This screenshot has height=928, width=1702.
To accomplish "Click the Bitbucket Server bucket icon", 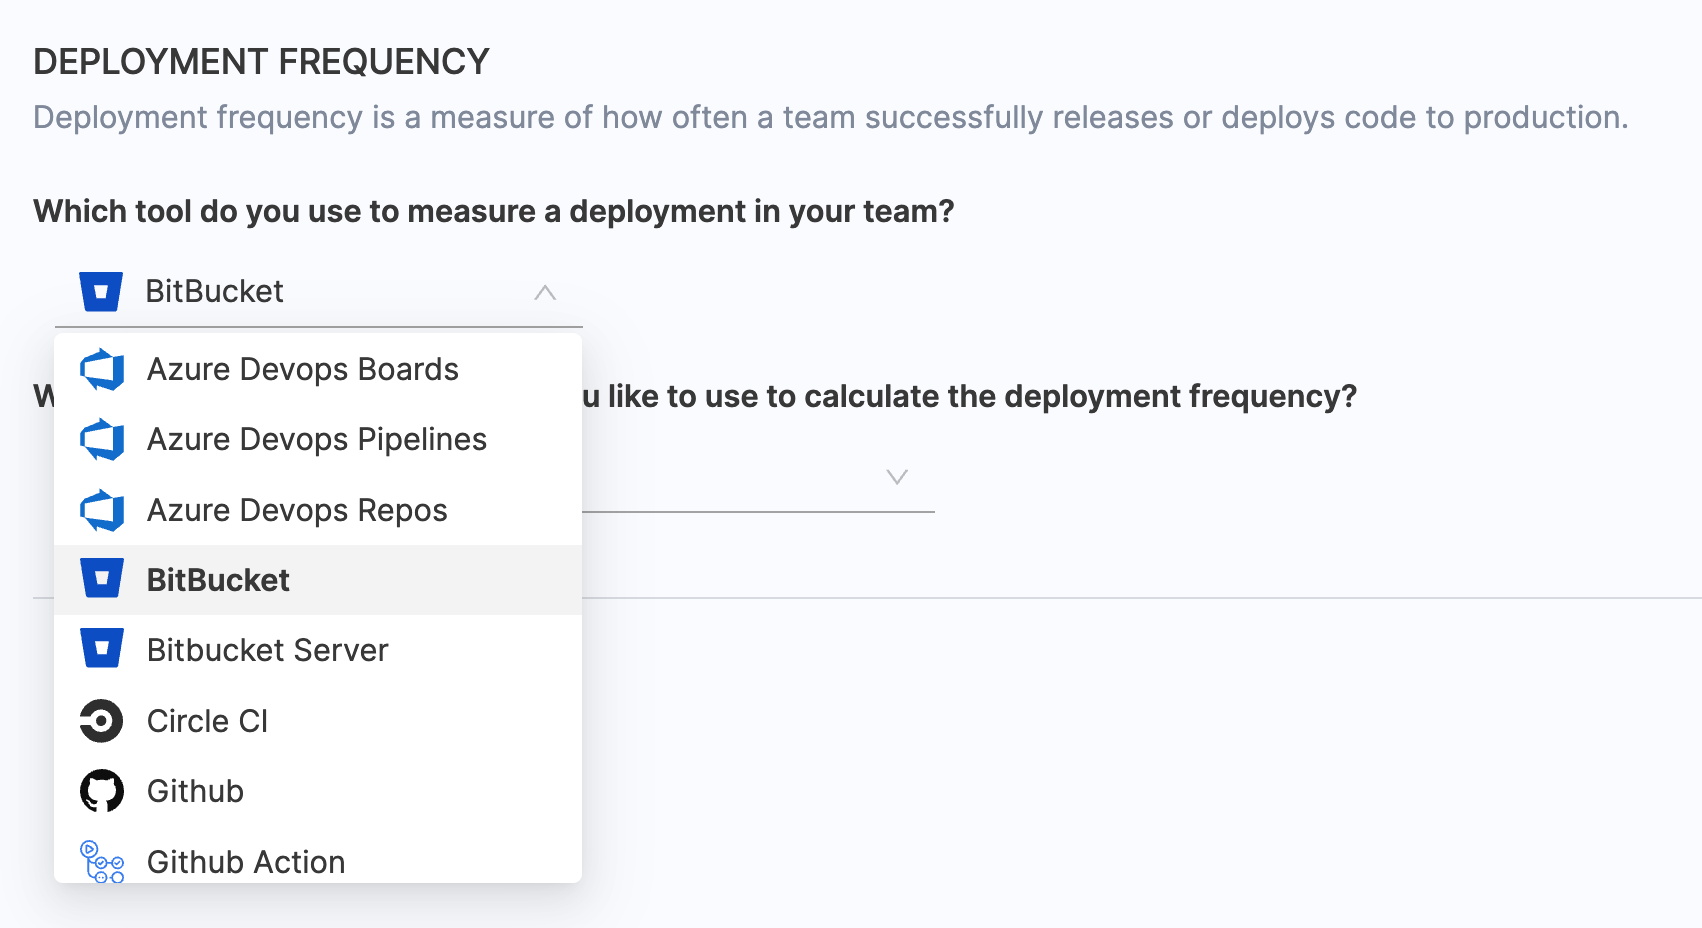I will click(102, 649).
